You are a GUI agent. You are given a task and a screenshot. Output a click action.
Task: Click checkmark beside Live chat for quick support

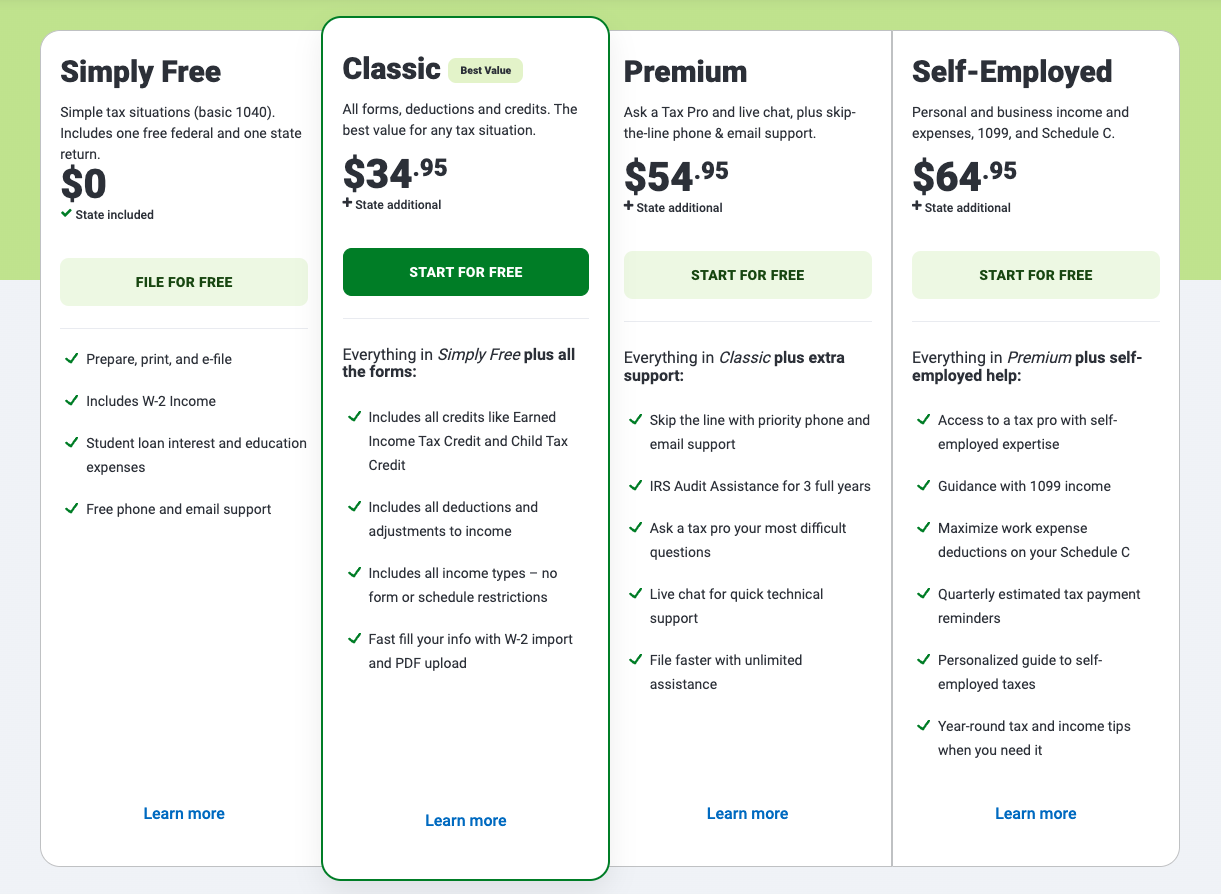click(x=635, y=593)
